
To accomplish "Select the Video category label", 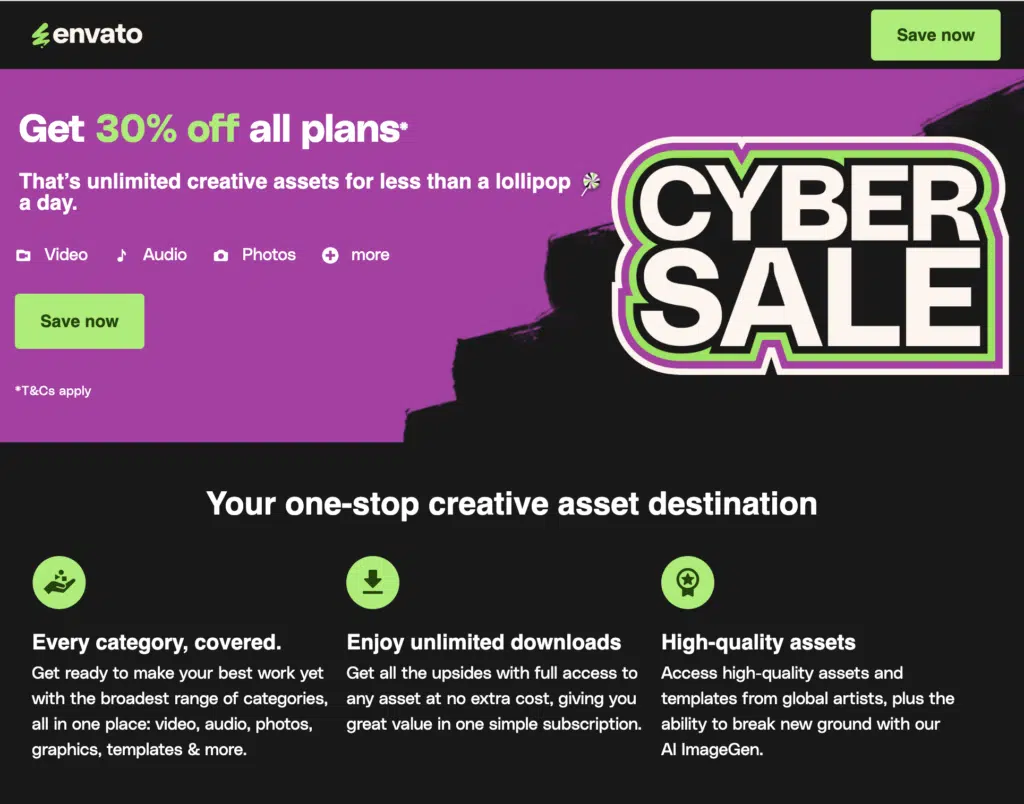I will click(66, 255).
